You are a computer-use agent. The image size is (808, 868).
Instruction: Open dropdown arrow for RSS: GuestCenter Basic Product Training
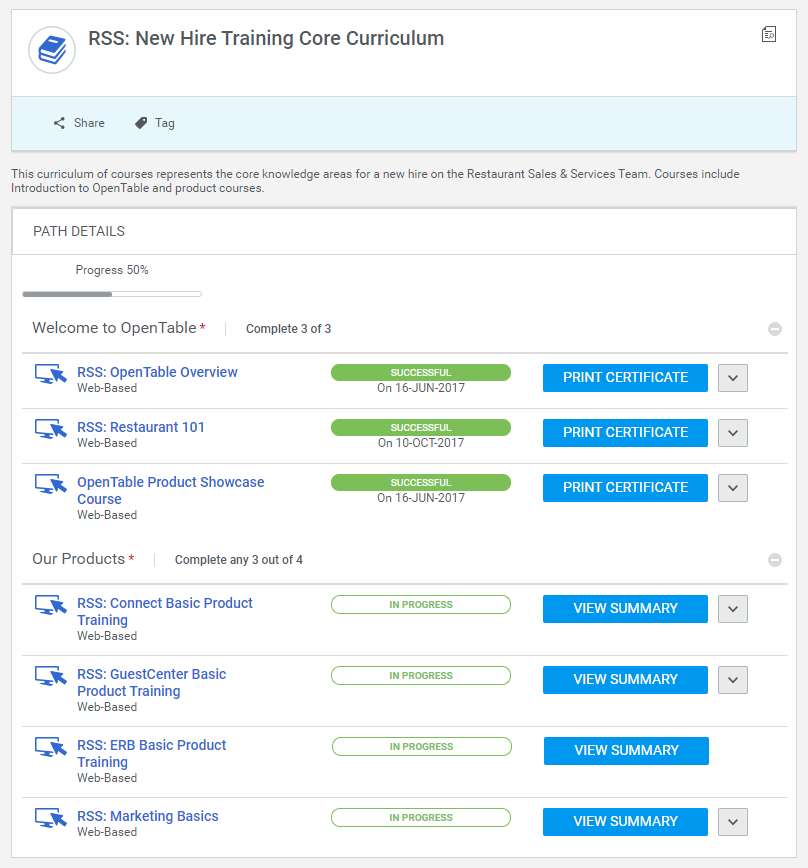pyautogui.click(x=733, y=680)
